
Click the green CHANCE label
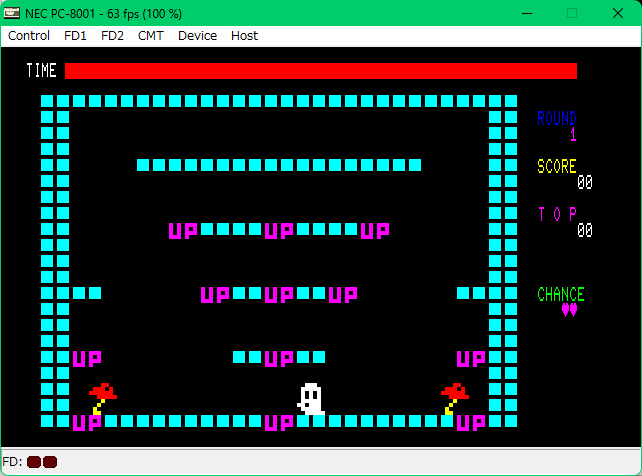(x=560, y=294)
